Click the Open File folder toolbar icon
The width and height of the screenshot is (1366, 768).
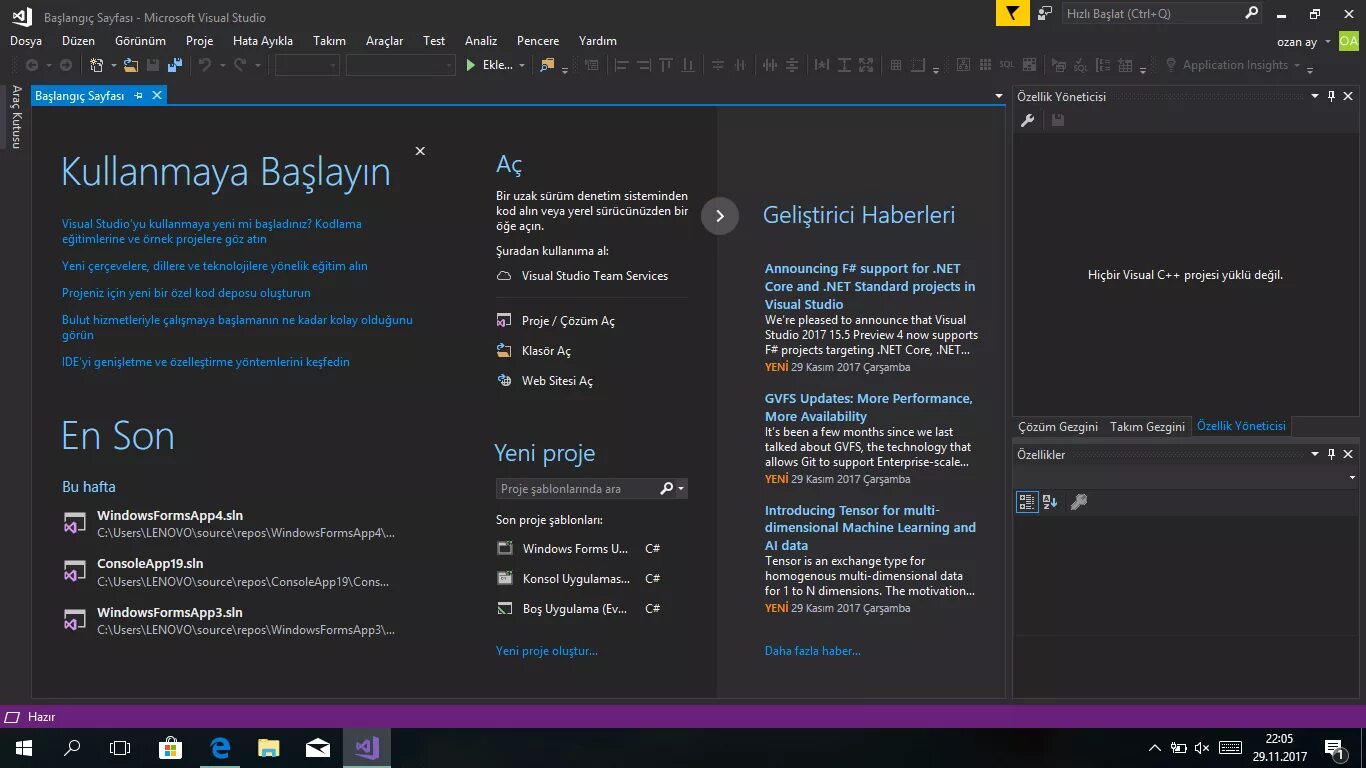point(131,65)
